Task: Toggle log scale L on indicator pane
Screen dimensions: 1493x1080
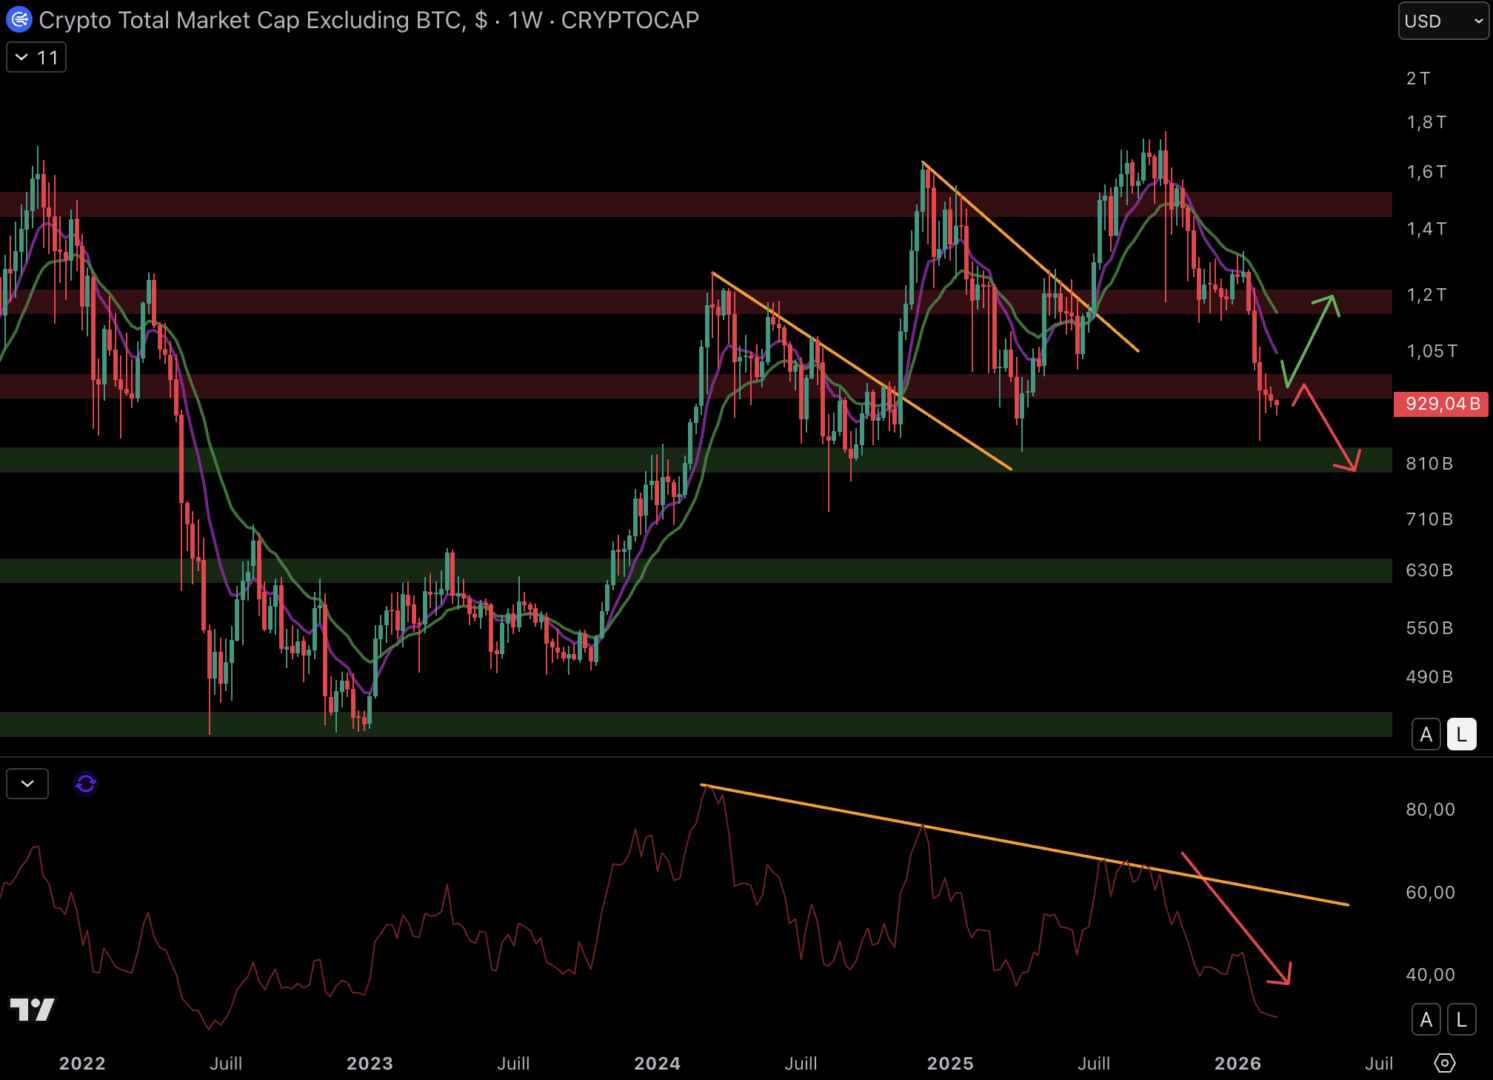Action: pyautogui.click(x=1461, y=1019)
